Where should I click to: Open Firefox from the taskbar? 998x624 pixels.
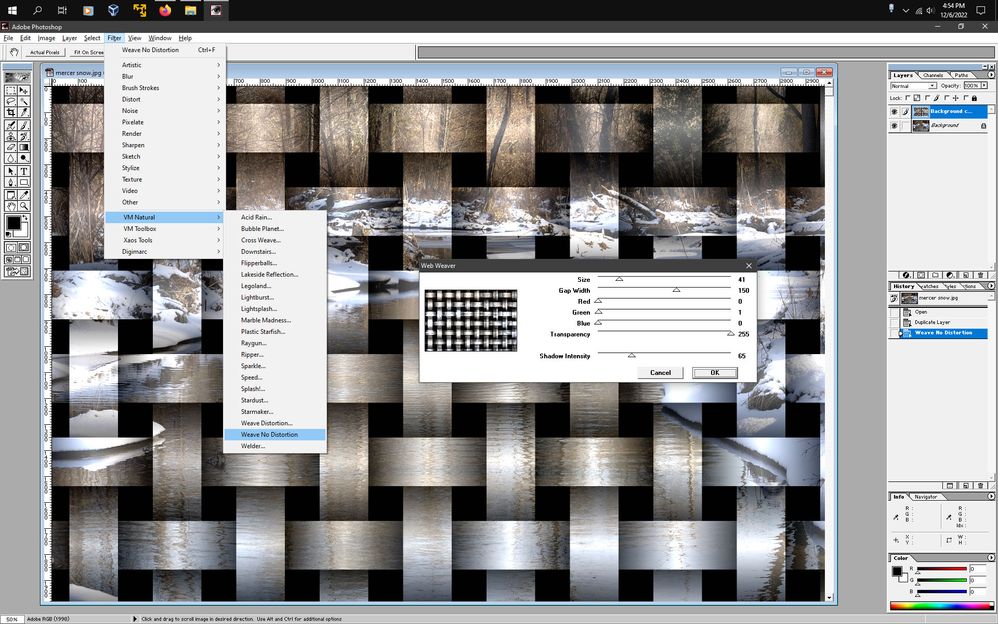pos(165,10)
